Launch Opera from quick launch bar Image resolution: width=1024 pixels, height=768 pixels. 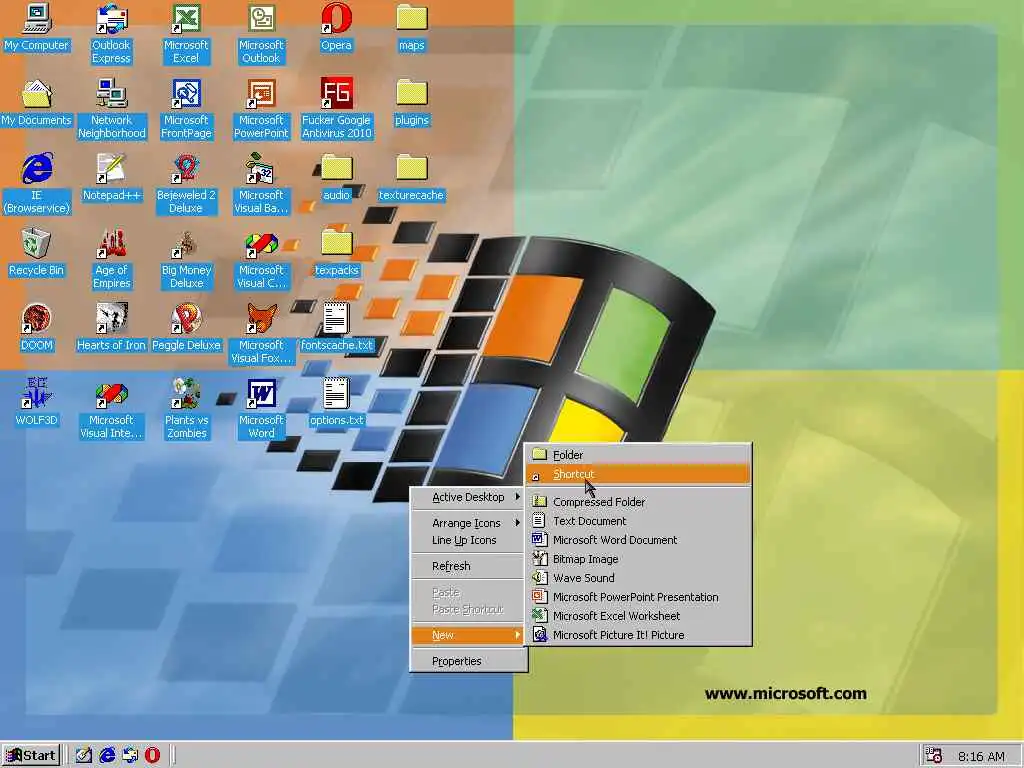click(152, 756)
